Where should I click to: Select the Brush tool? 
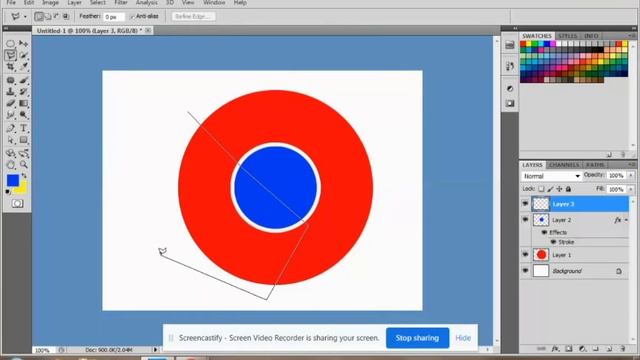(x=24, y=80)
